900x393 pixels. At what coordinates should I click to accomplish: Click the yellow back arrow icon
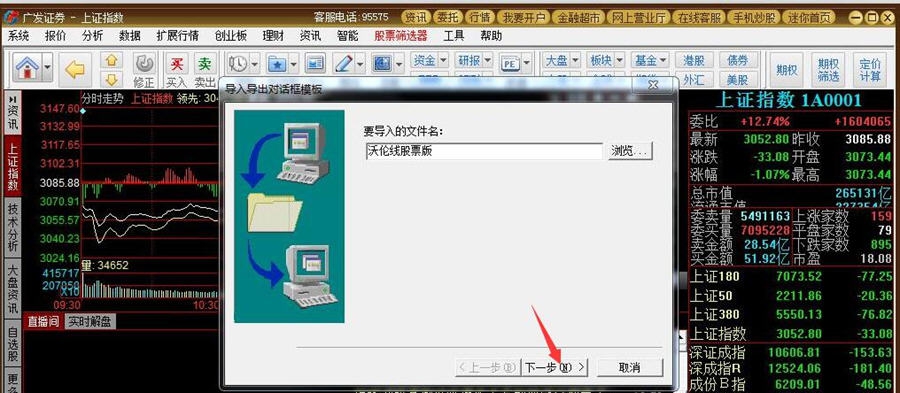point(75,69)
